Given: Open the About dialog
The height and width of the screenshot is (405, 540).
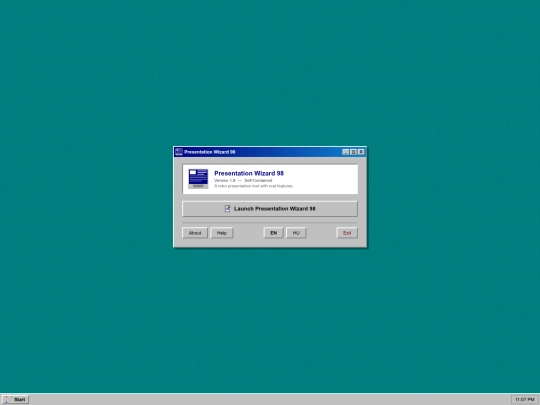Looking at the screenshot, I should [x=195, y=233].
